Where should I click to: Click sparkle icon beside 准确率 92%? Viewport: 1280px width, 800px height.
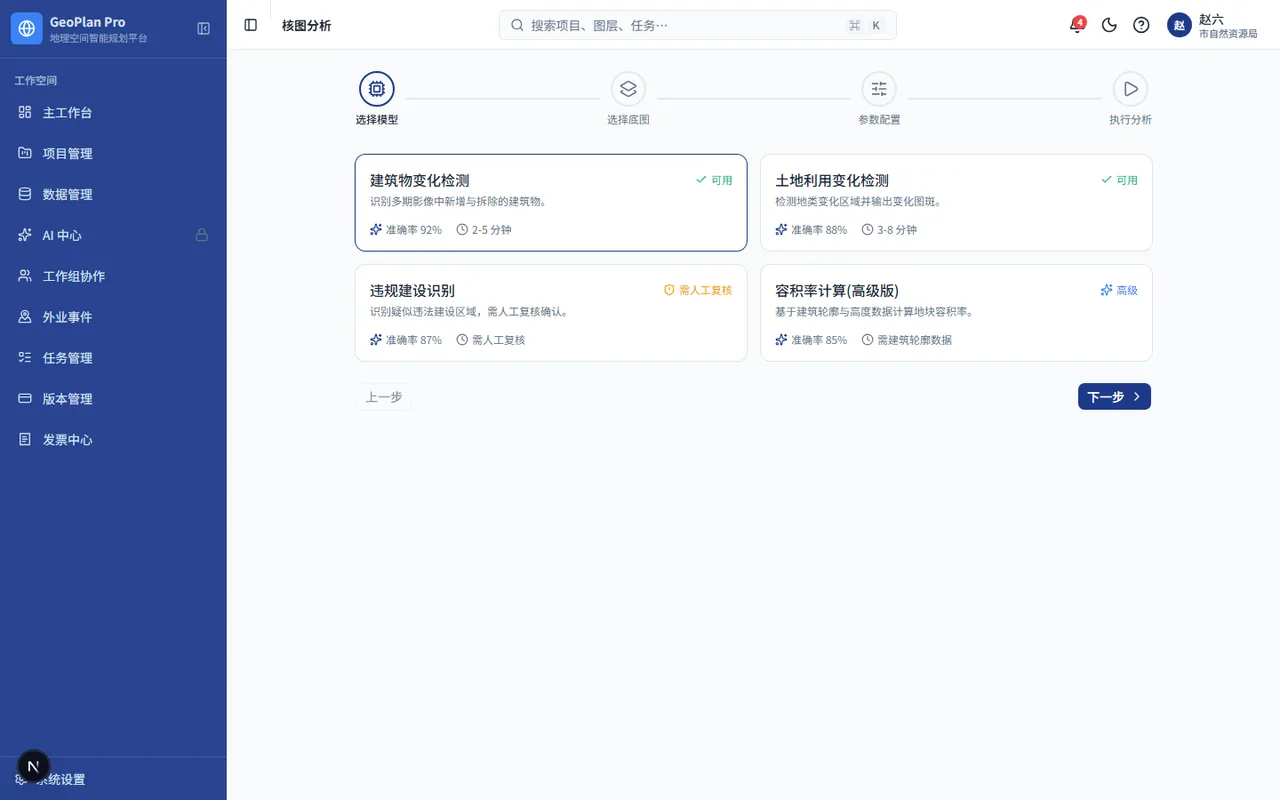pos(376,229)
